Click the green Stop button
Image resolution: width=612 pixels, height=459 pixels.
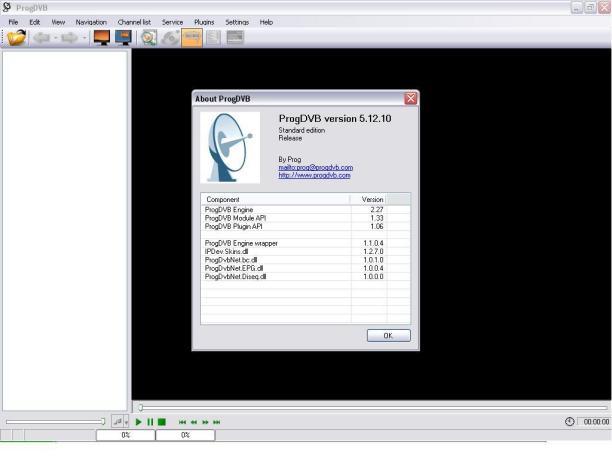click(x=162, y=422)
